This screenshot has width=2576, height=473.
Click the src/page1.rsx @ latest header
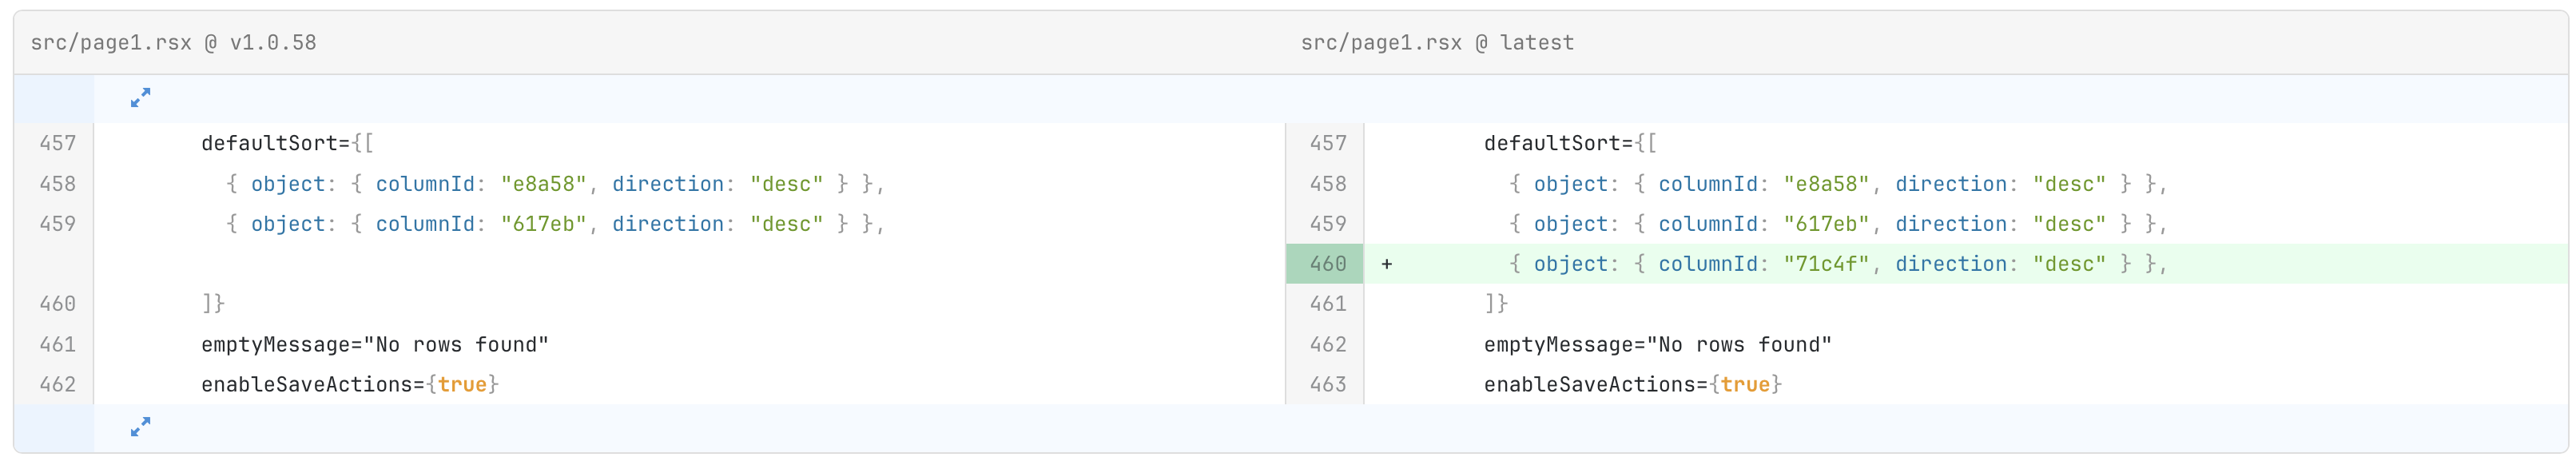[x=1437, y=43]
